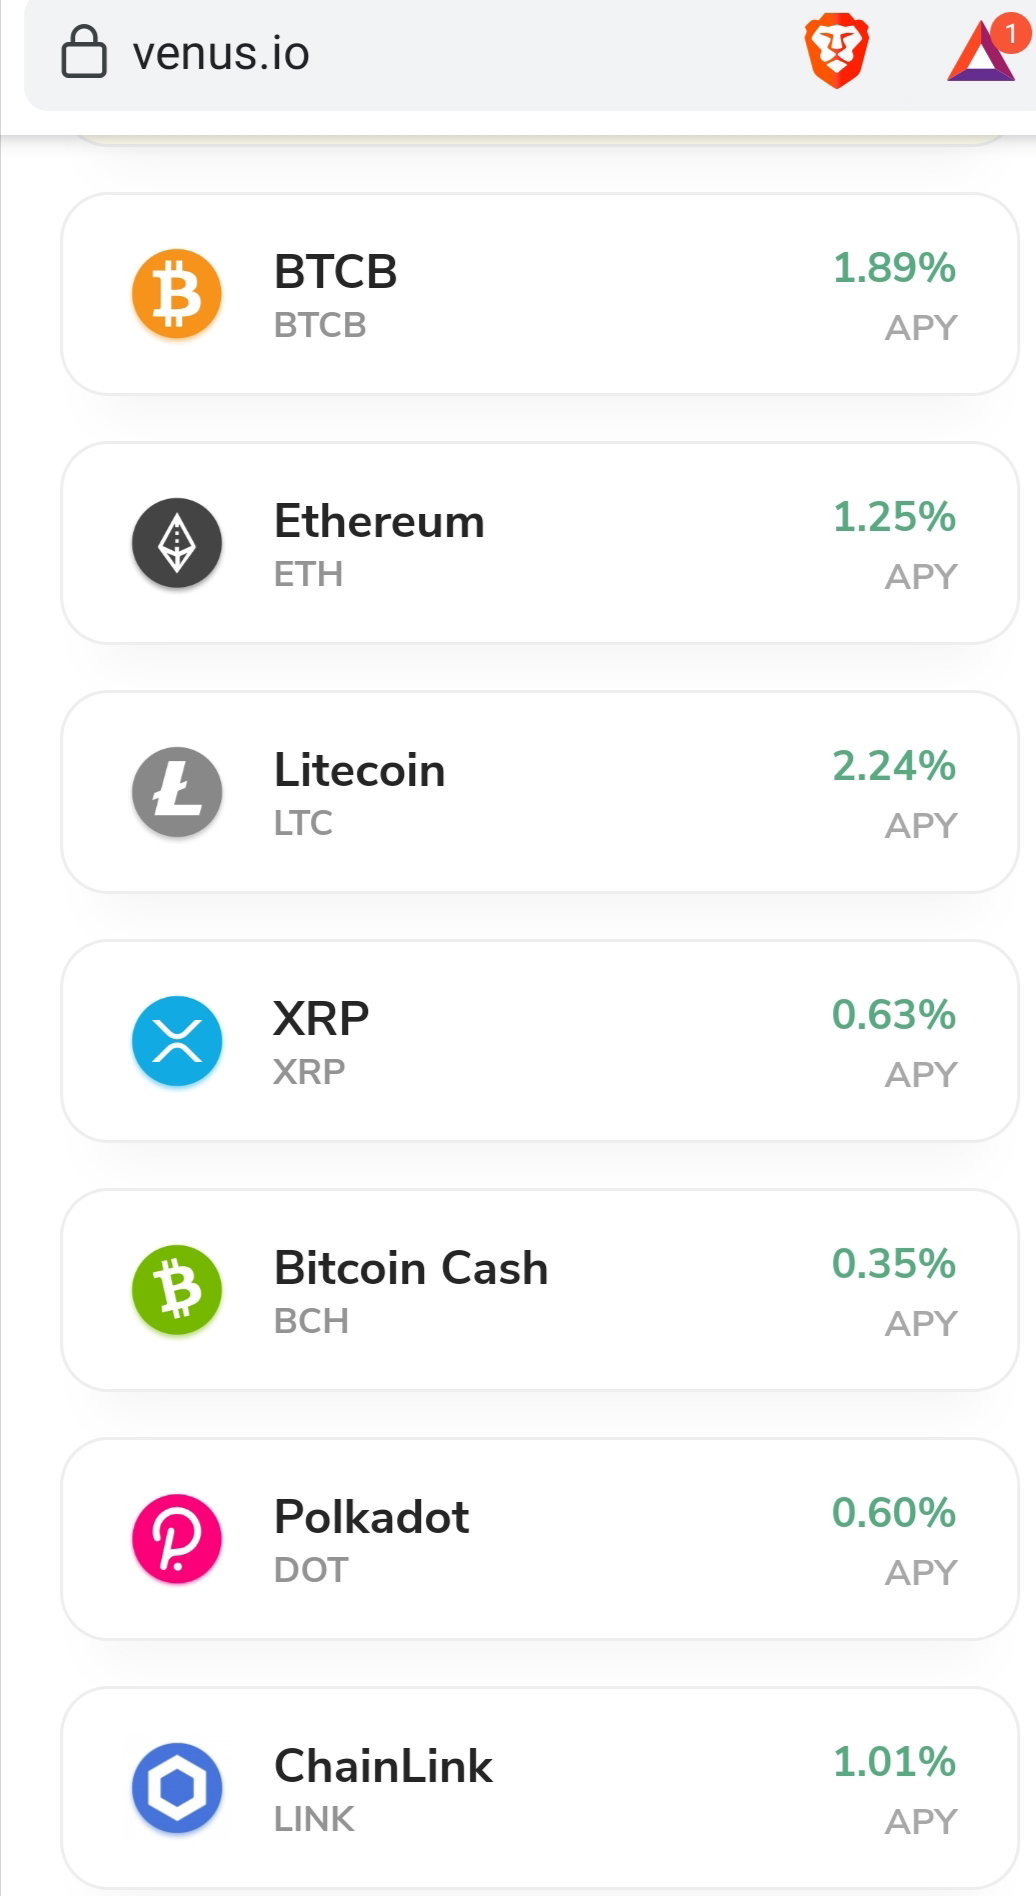Viewport: 1036px width, 1896px height.
Task: Click the Ethereum 1.25% APY value
Action: tap(894, 517)
